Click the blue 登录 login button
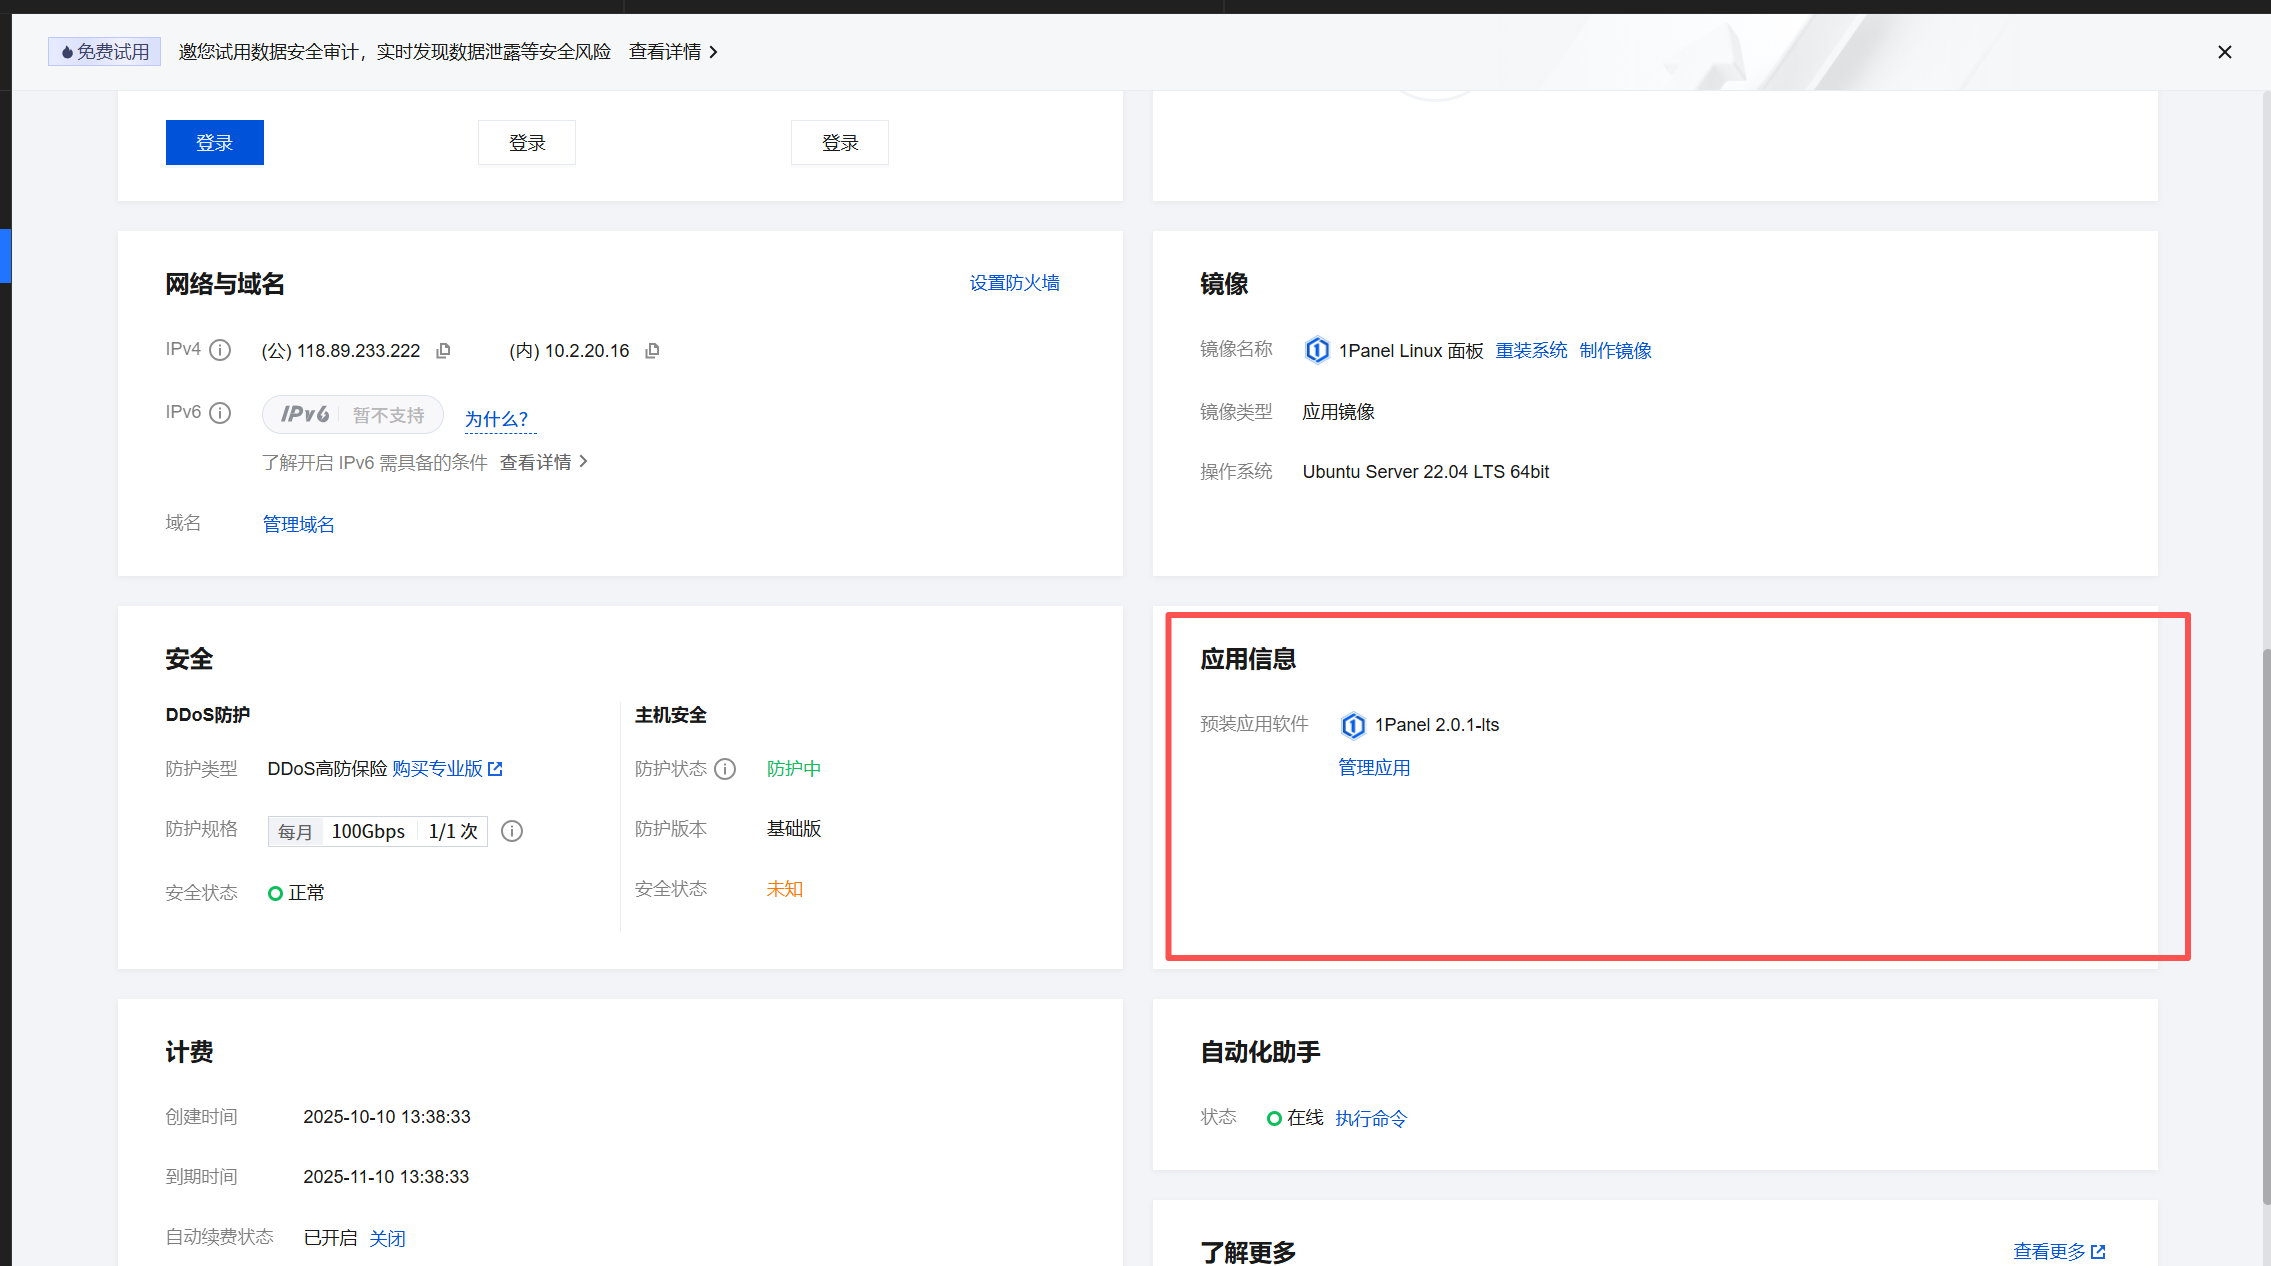 point(214,142)
